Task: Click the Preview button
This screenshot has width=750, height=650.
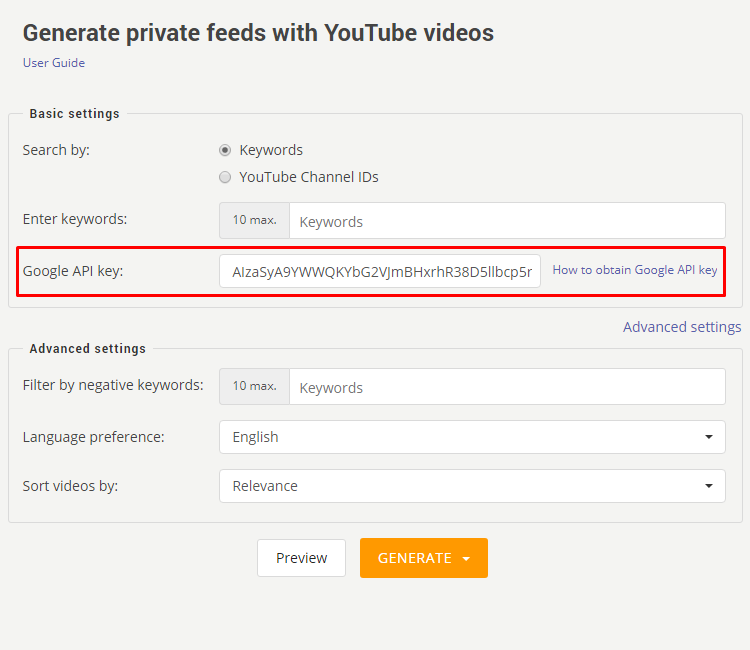Action: (x=301, y=558)
